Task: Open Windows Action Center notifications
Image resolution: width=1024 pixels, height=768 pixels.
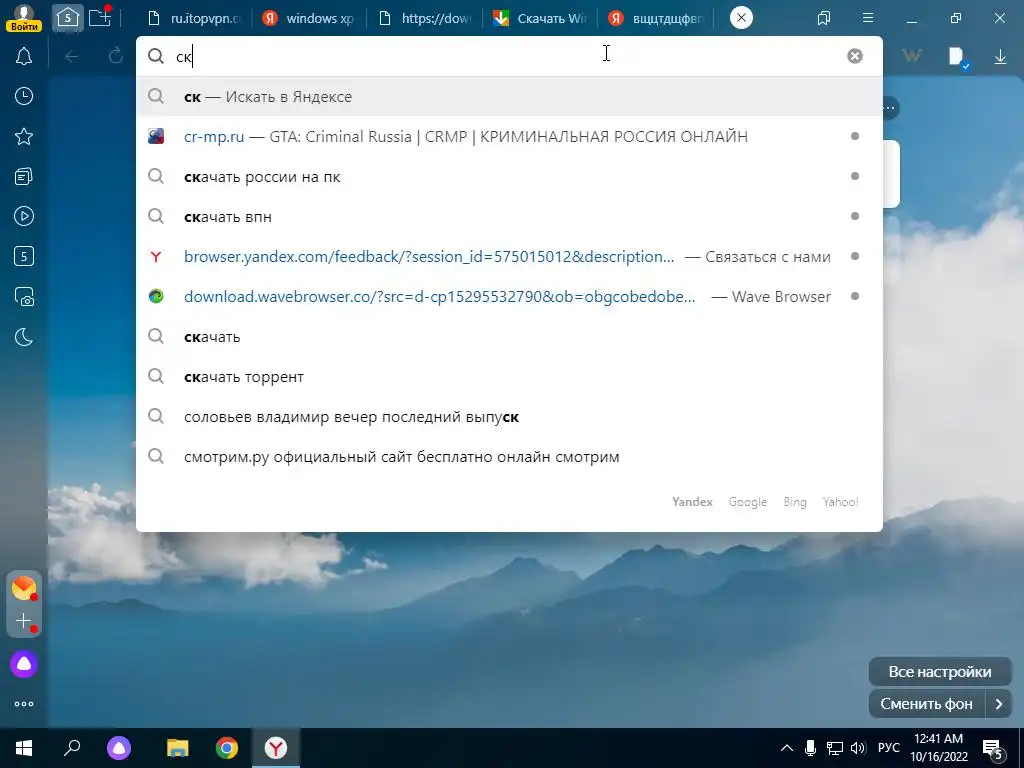Action: [993, 749]
